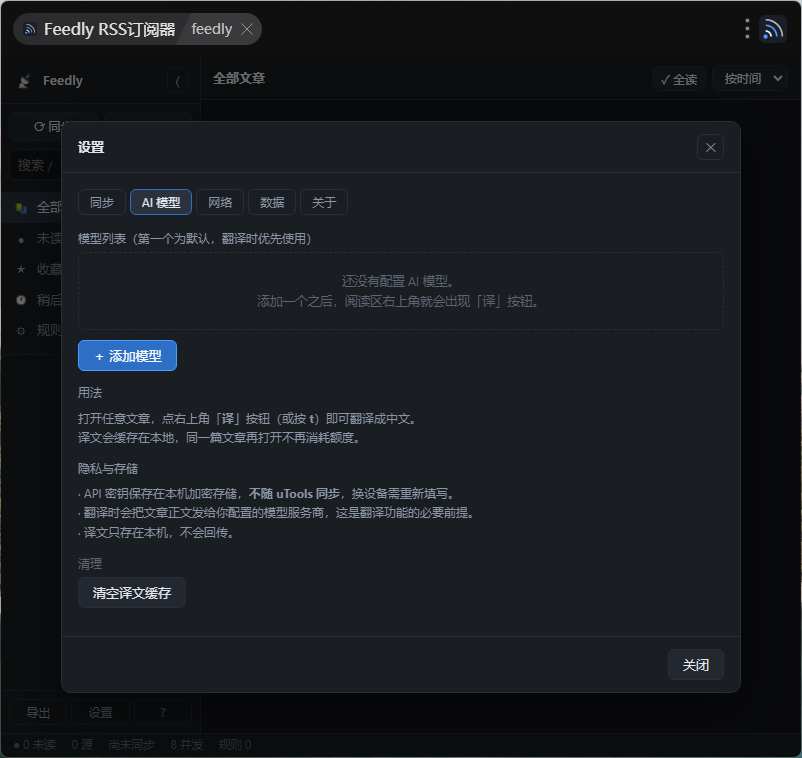Image resolution: width=802 pixels, height=758 pixels.
Task: Click the 还没有配置 AI 模型 placeholder text
Action: click(398, 281)
